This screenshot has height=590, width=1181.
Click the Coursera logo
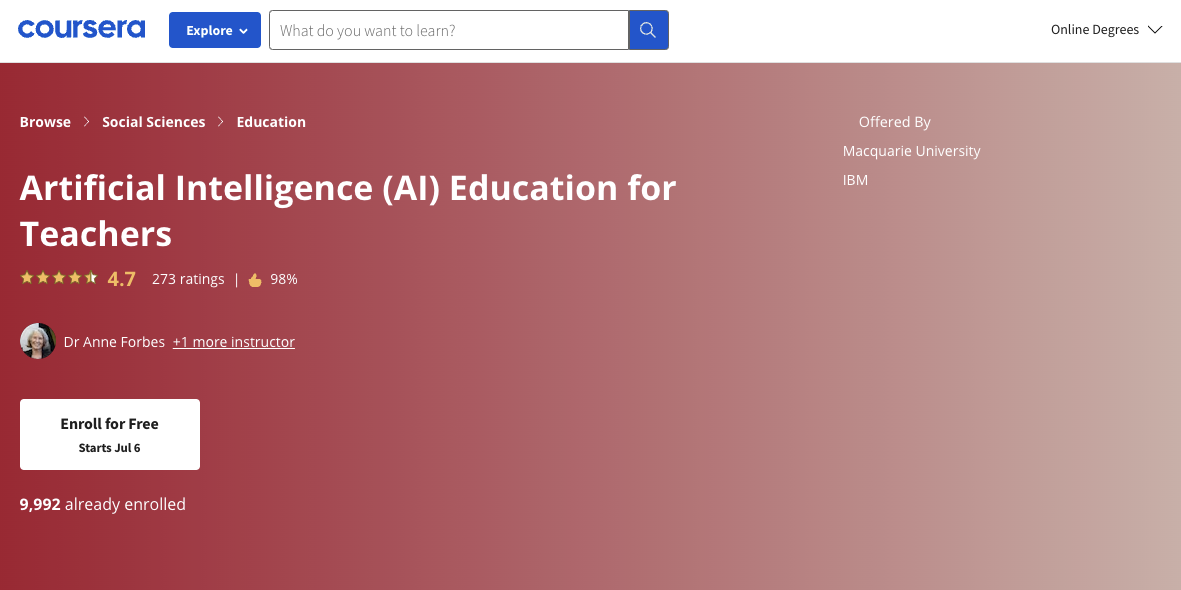pyautogui.click(x=81, y=28)
